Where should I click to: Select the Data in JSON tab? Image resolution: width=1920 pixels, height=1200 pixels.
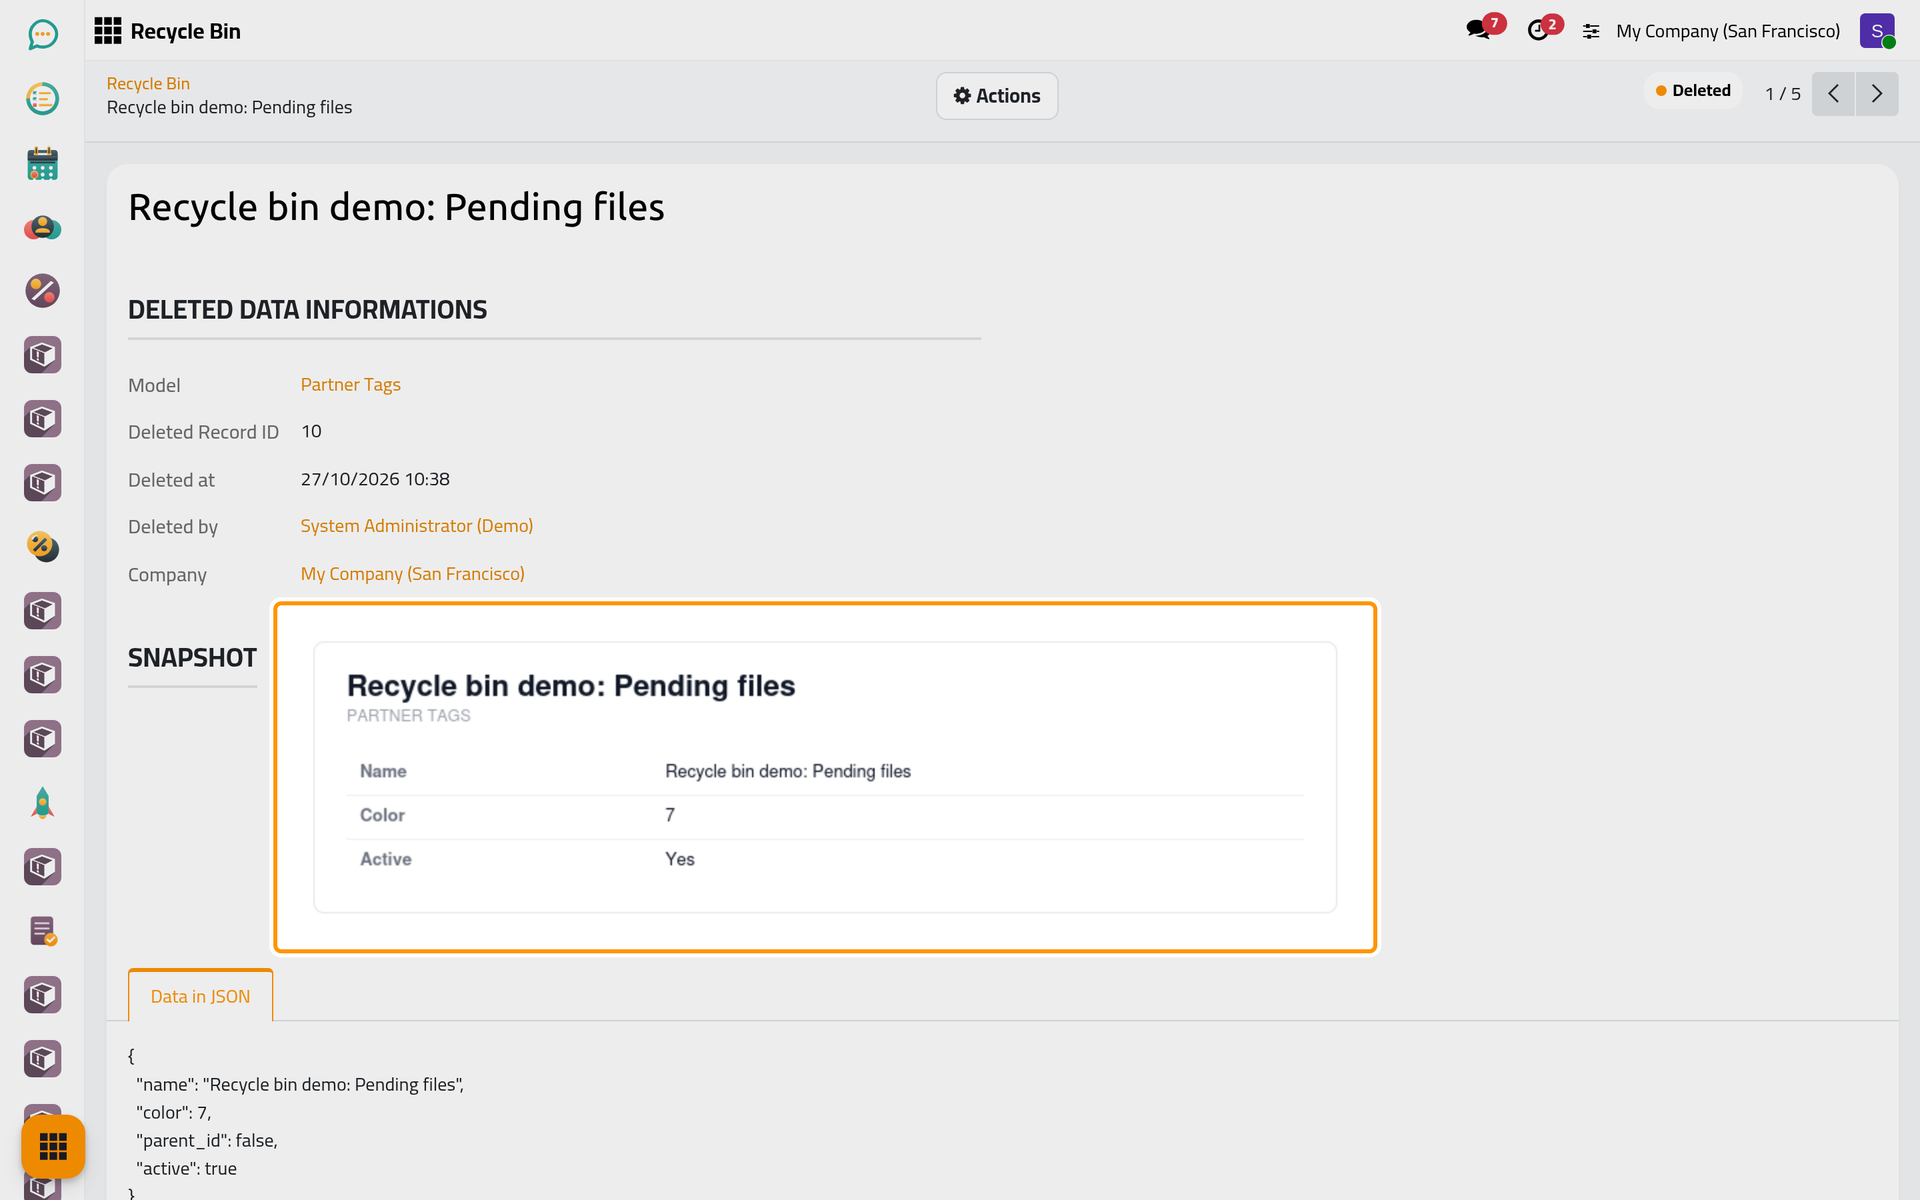pyautogui.click(x=200, y=996)
